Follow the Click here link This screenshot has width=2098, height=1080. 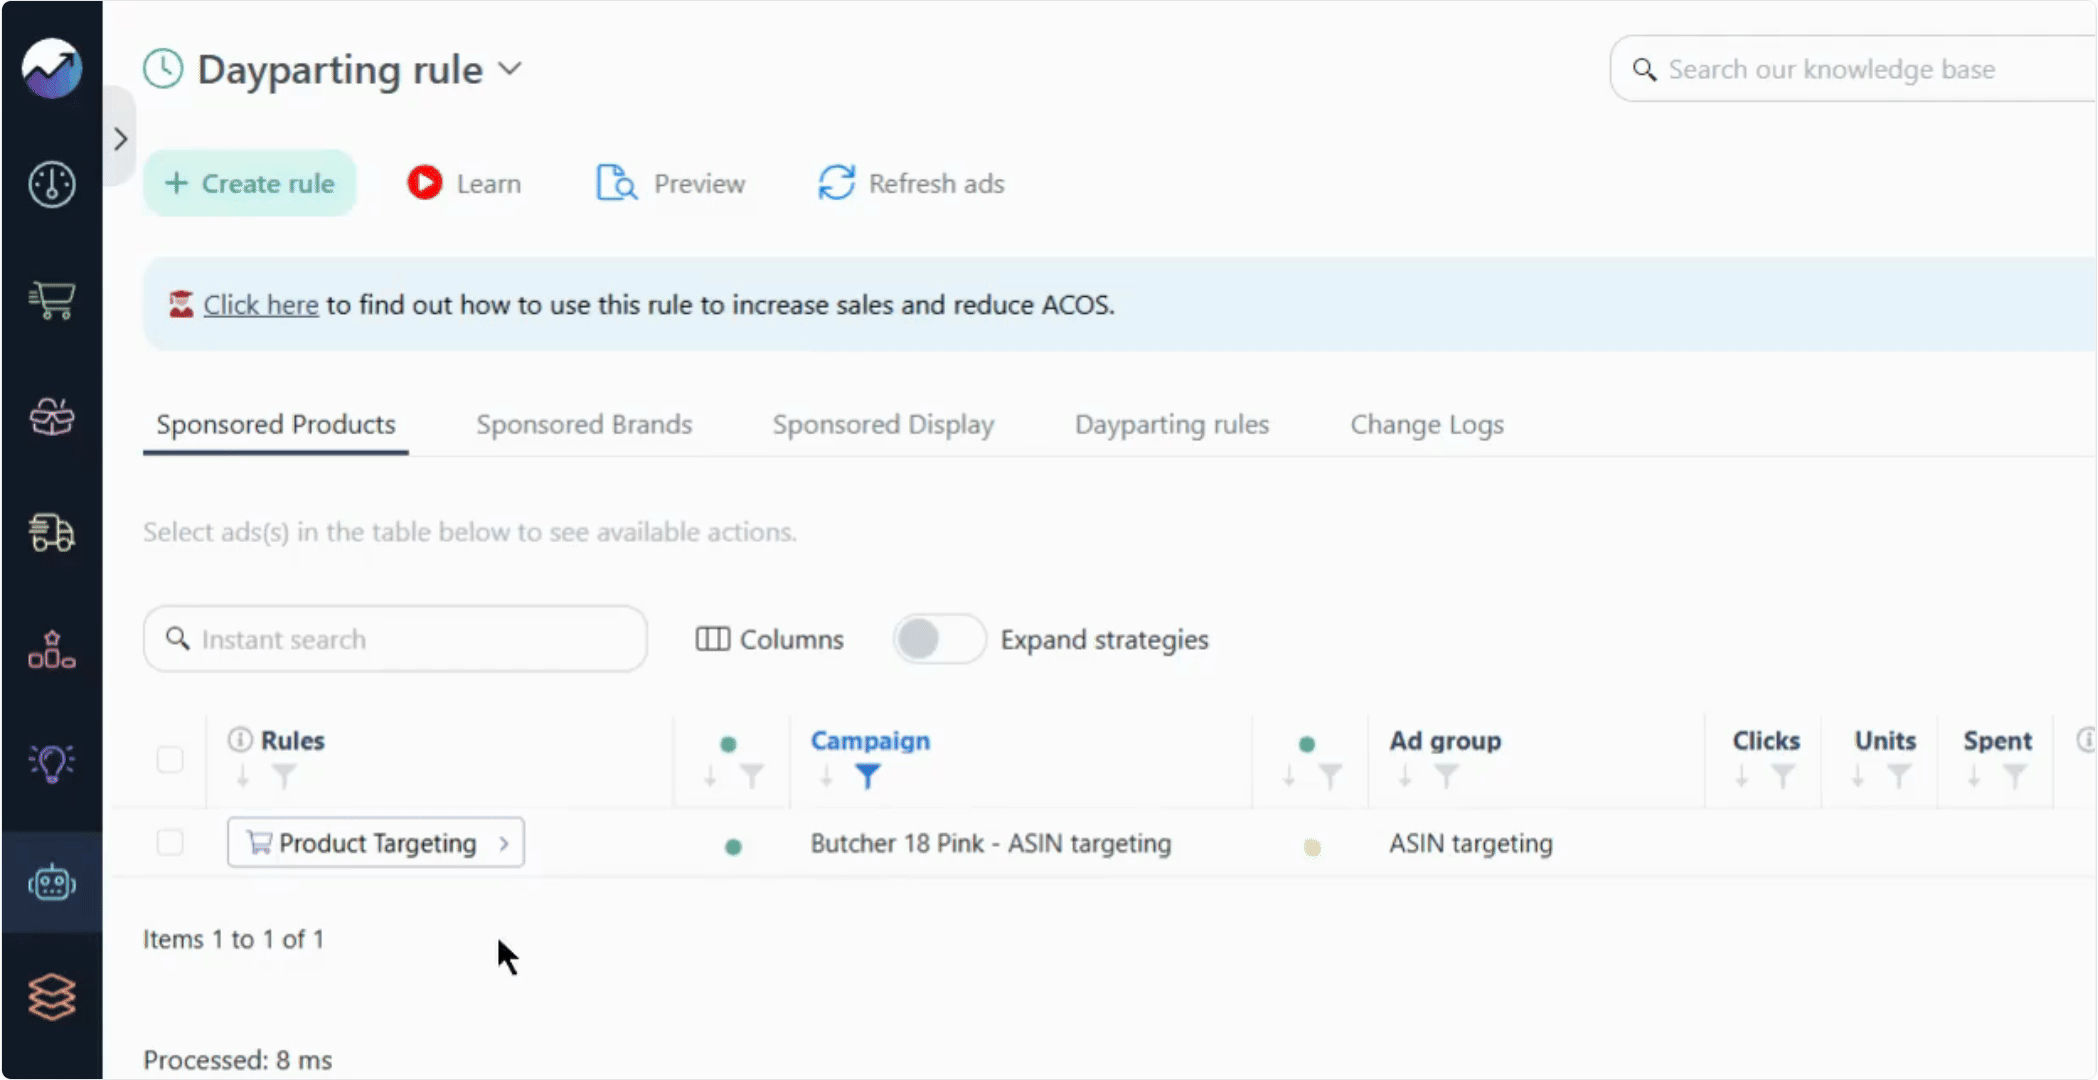click(261, 305)
